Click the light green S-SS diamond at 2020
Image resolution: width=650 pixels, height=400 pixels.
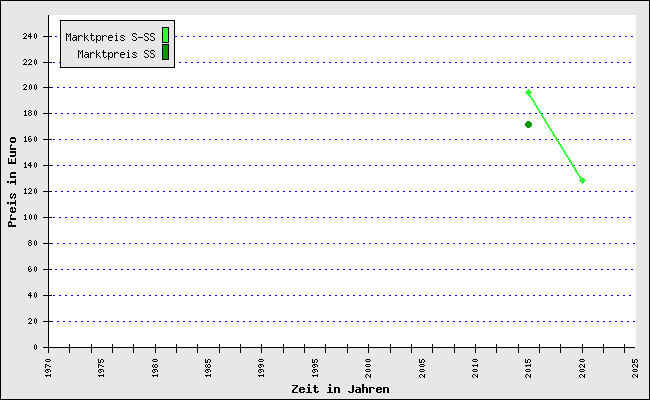point(582,180)
